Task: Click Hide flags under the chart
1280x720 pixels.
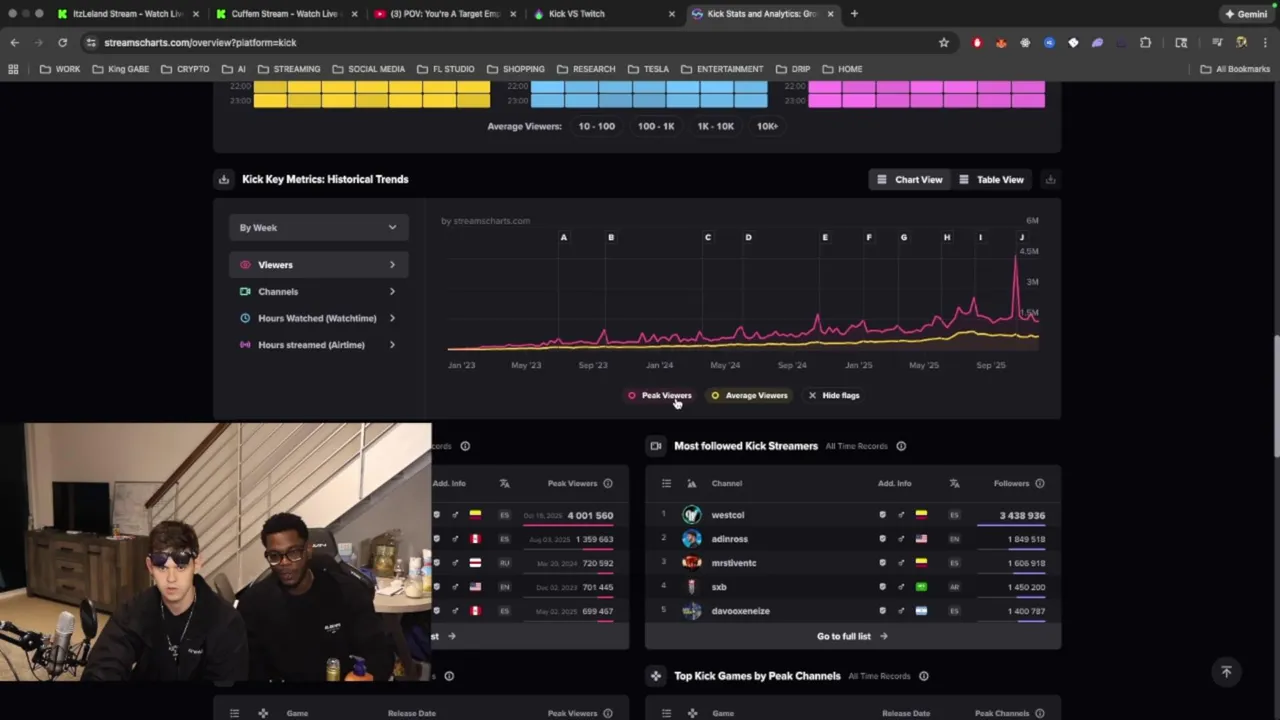Action: 834,396
